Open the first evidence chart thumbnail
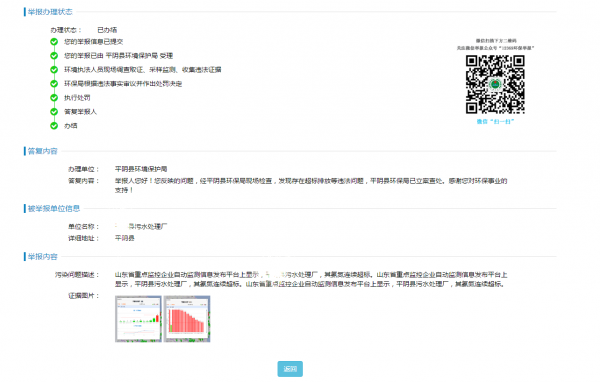Image resolution: width=600 pixels, height=382 pixels. coord(138,318)
